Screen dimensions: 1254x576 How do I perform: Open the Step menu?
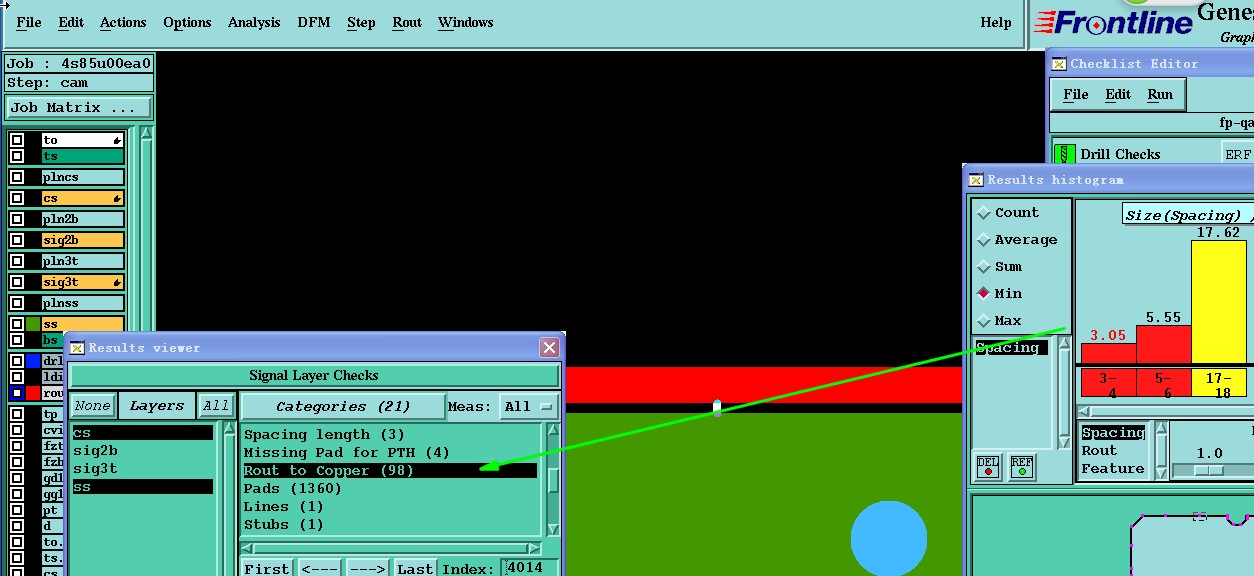point(361,22)
